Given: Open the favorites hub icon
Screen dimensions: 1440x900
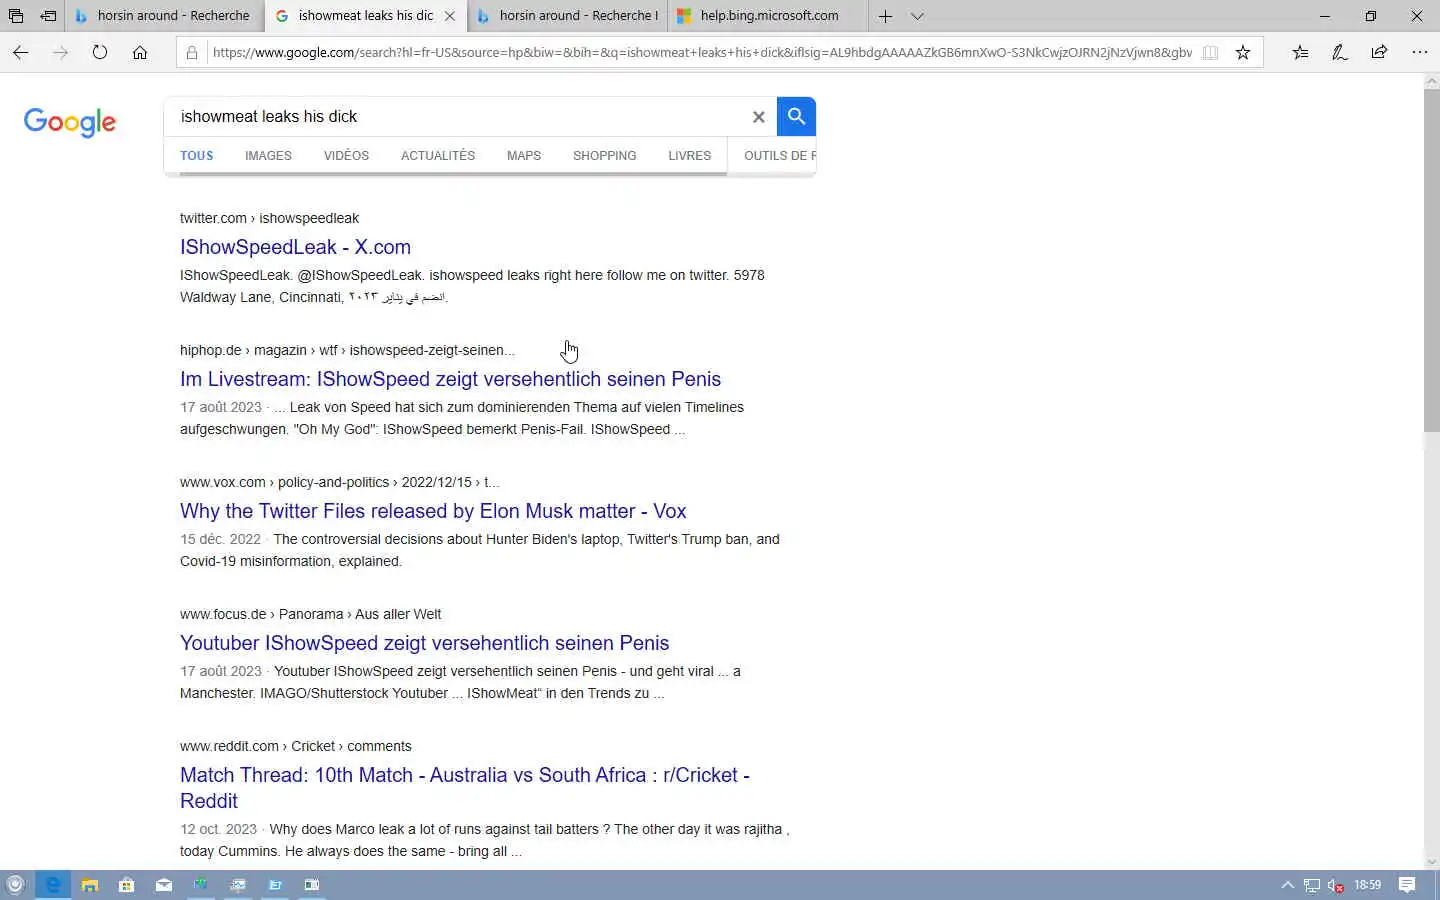Looking at the screenshot, I should coord(1300,52).
